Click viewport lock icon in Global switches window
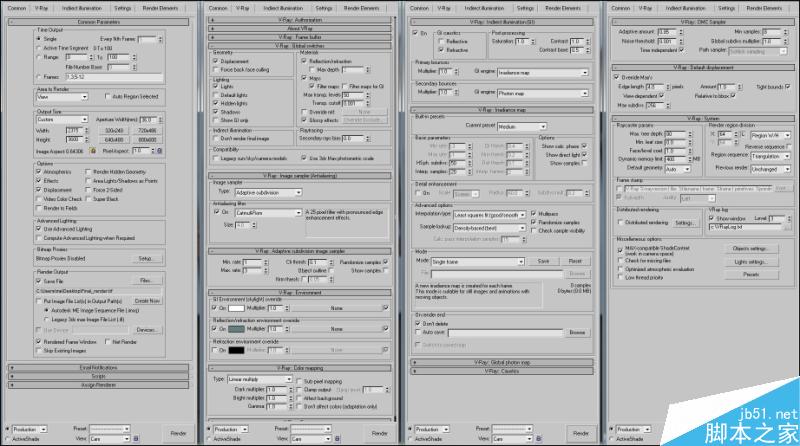The height and width of the screenshot is (446, 800). pos(337,439)
